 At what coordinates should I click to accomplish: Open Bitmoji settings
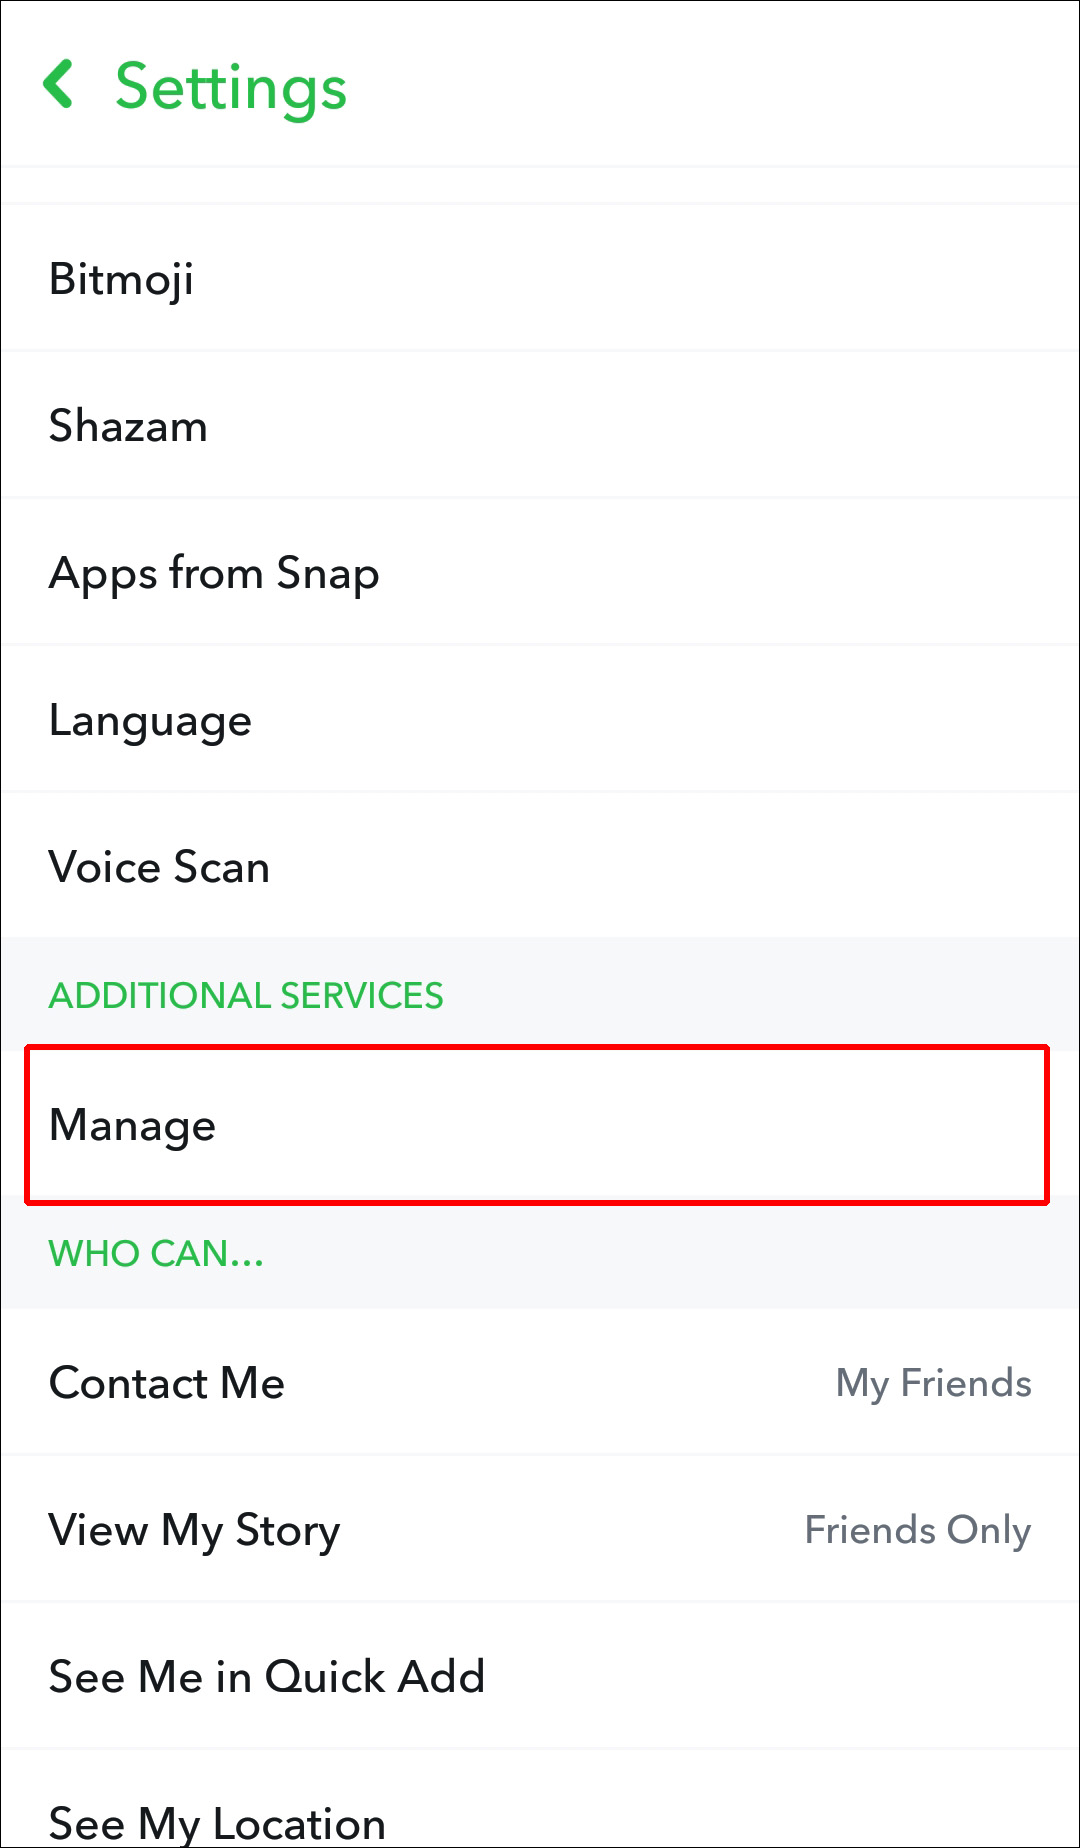[x=122, y=279]
